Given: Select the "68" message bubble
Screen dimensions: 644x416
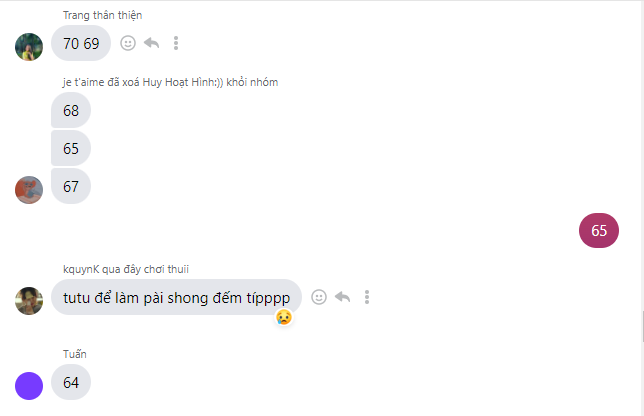Looking at the screenshot, I should click(x=71, y=110).
